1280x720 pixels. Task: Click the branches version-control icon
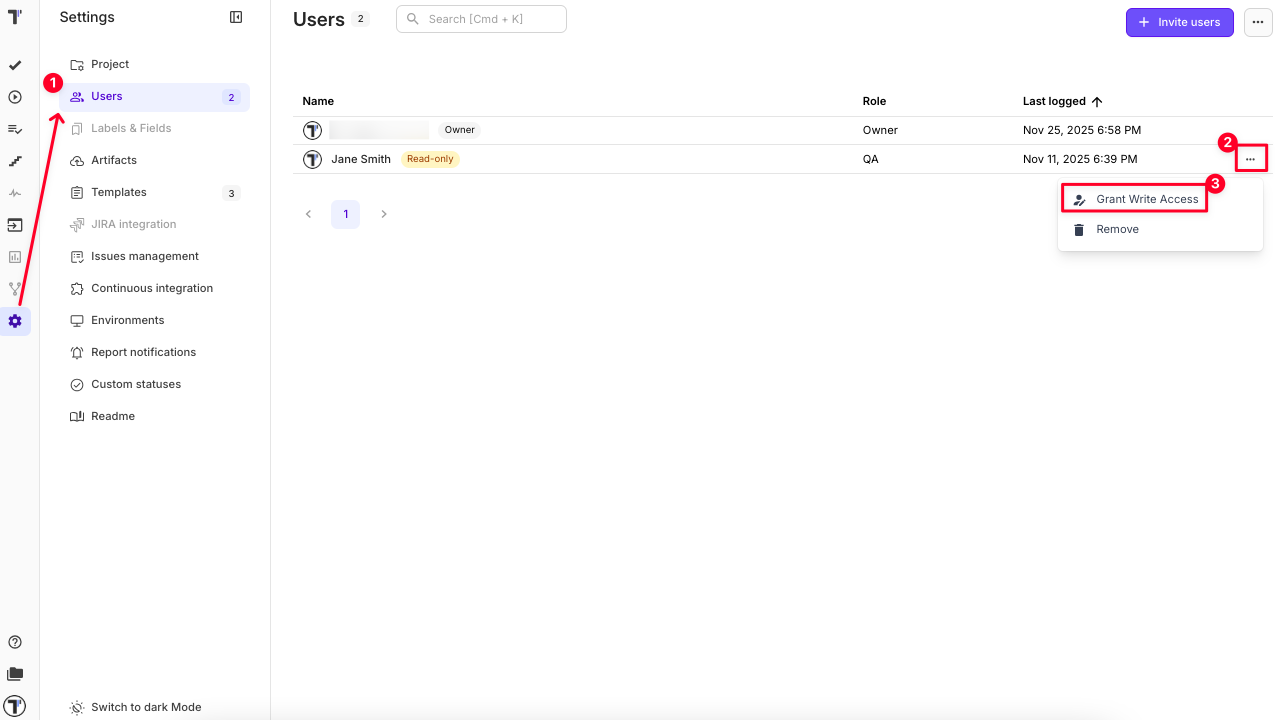point(14,289)
